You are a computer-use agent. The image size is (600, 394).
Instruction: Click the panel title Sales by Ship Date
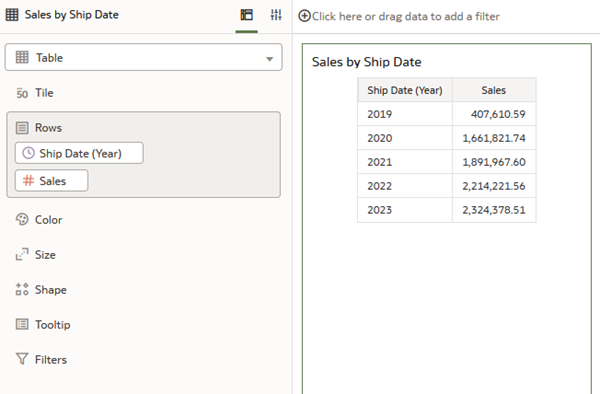[x=72, y=15]
